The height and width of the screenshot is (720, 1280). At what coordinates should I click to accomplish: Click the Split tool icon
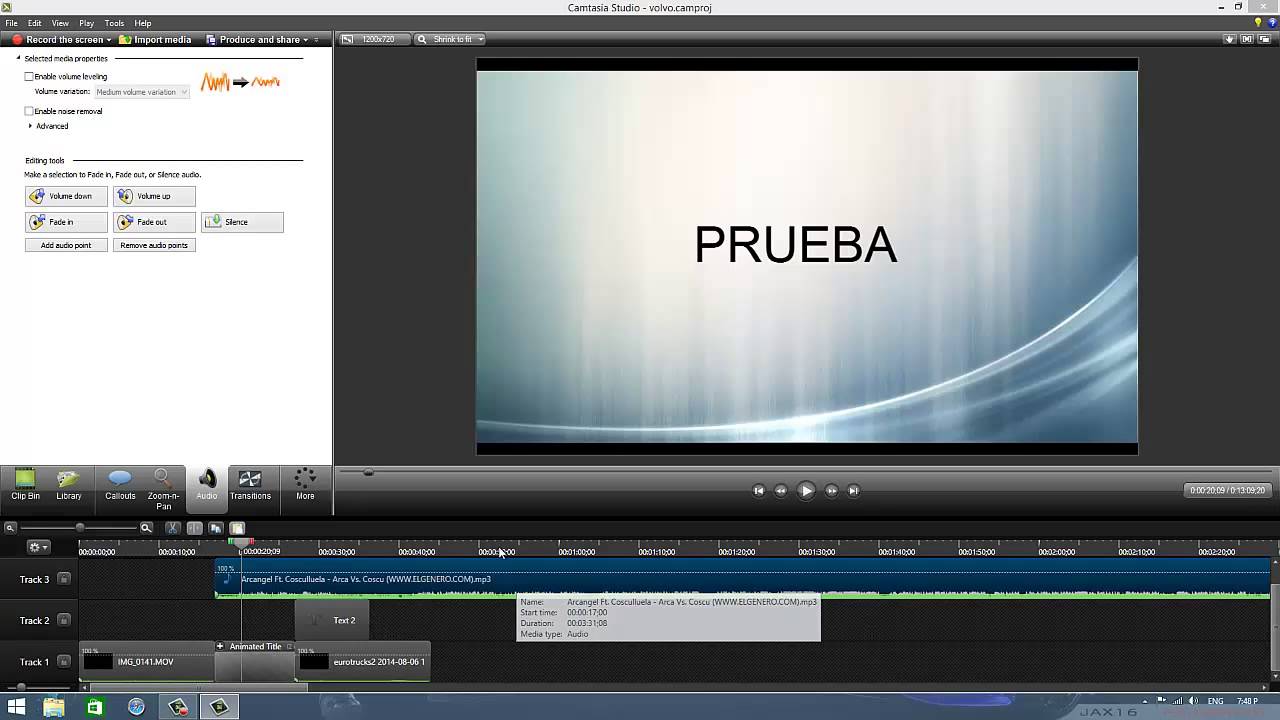(194, 528)
